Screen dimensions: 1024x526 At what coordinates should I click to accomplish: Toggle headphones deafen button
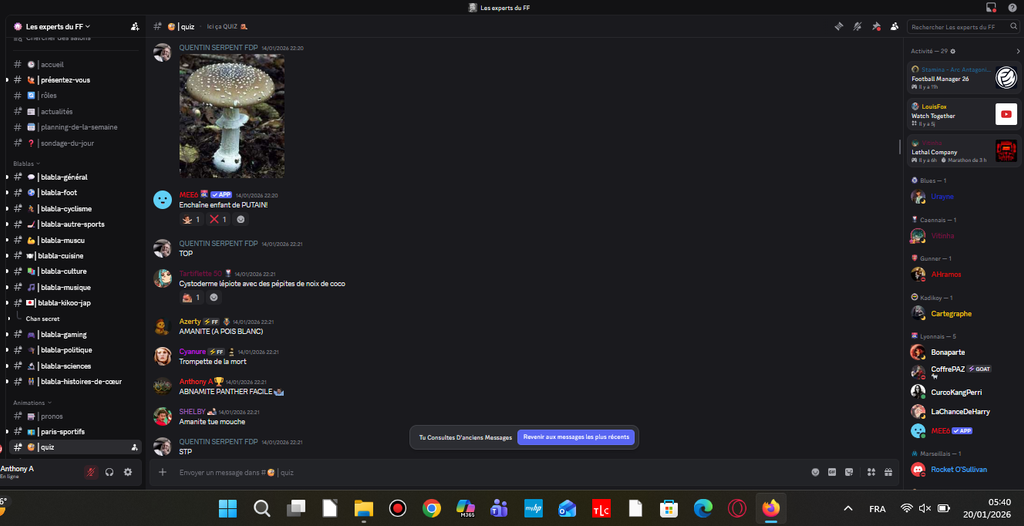coord(109,472)
